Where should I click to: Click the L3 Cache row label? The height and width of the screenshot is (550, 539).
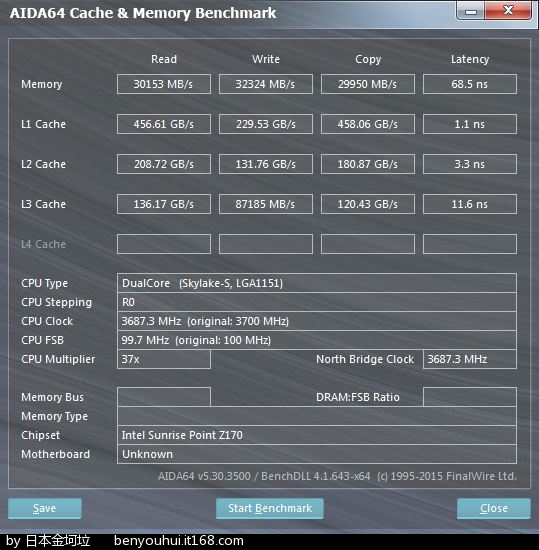coord(43,204)
